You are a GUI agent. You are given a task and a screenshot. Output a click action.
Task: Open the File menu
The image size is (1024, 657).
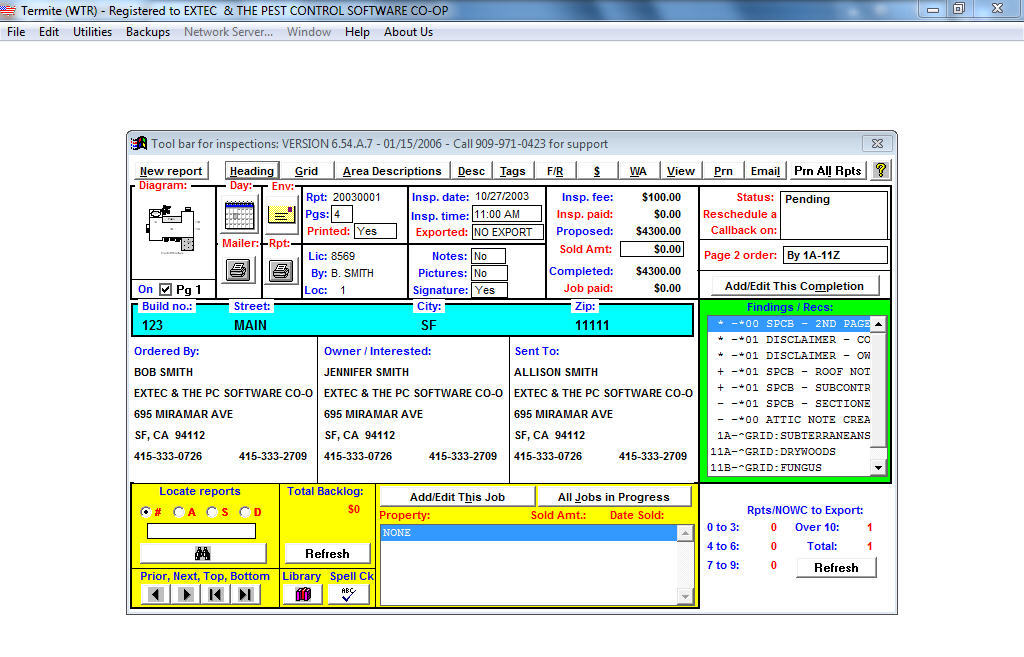point(16,32)
